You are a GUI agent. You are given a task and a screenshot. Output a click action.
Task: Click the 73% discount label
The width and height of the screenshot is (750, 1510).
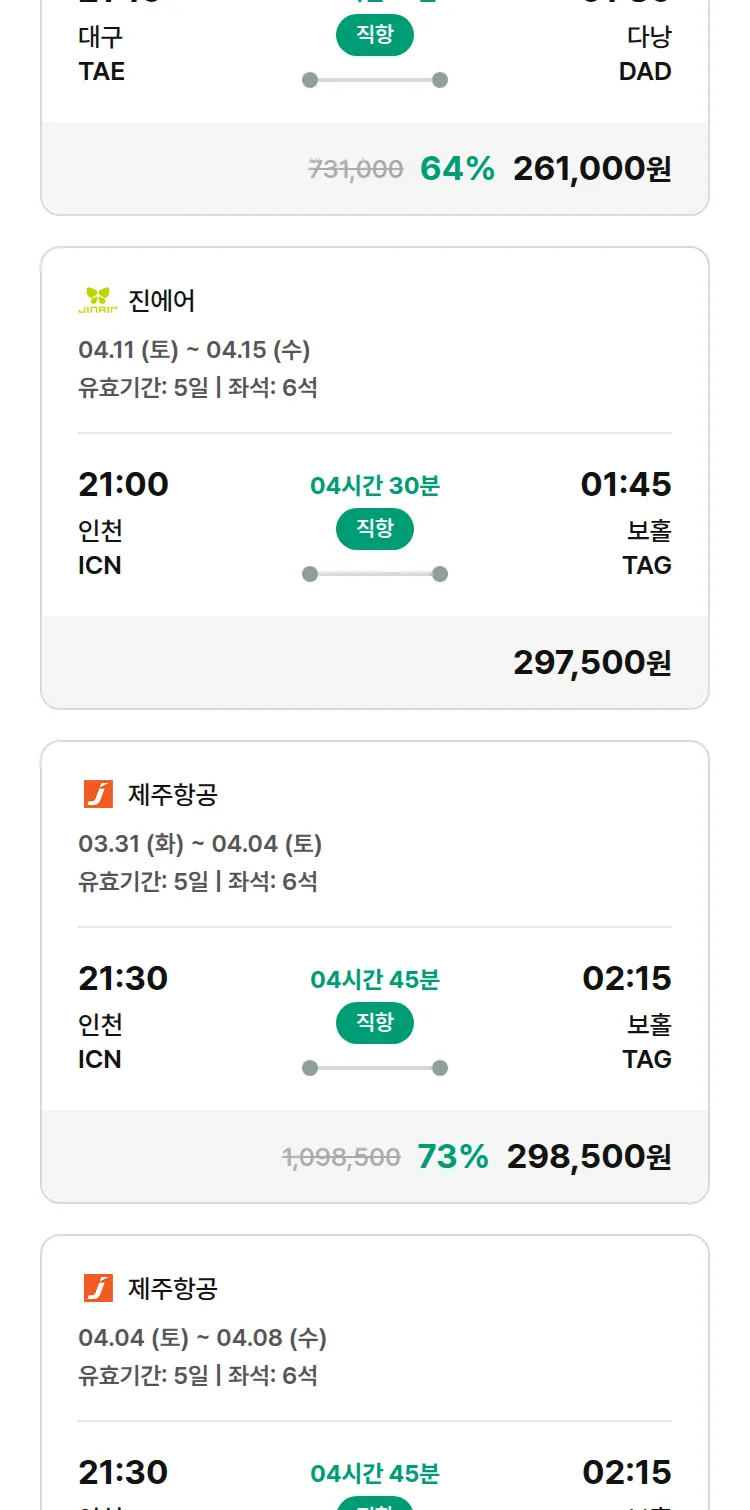(x=453, y=1157)
